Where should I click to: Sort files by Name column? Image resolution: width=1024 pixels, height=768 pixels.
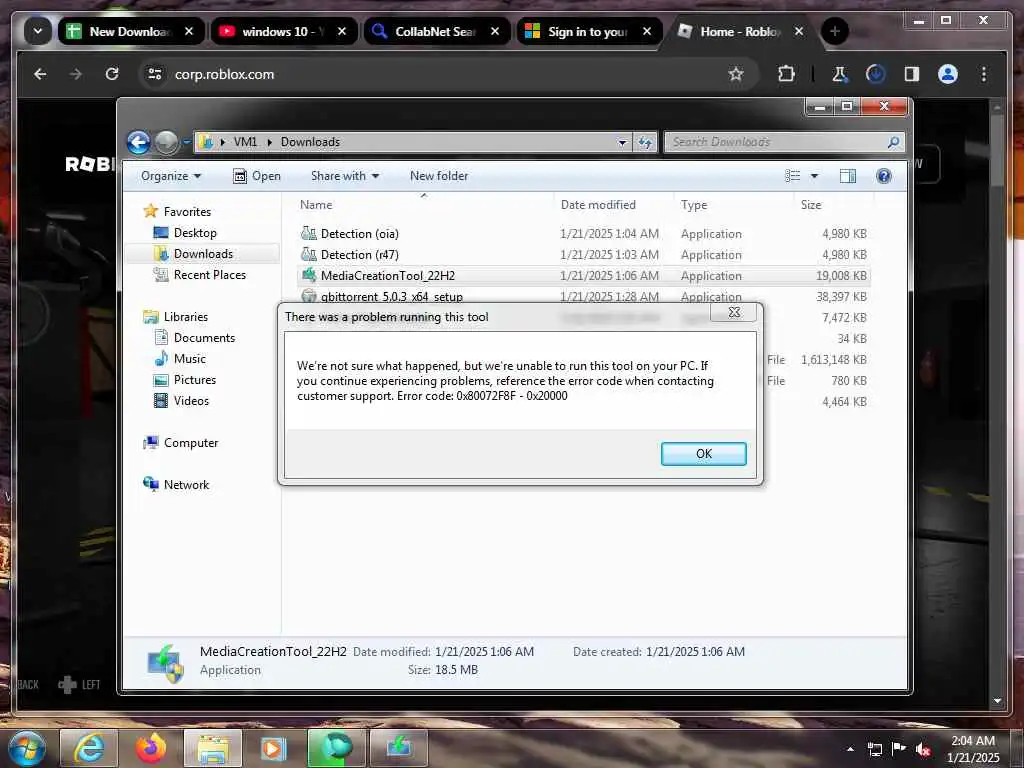click(x=316, y=204)
